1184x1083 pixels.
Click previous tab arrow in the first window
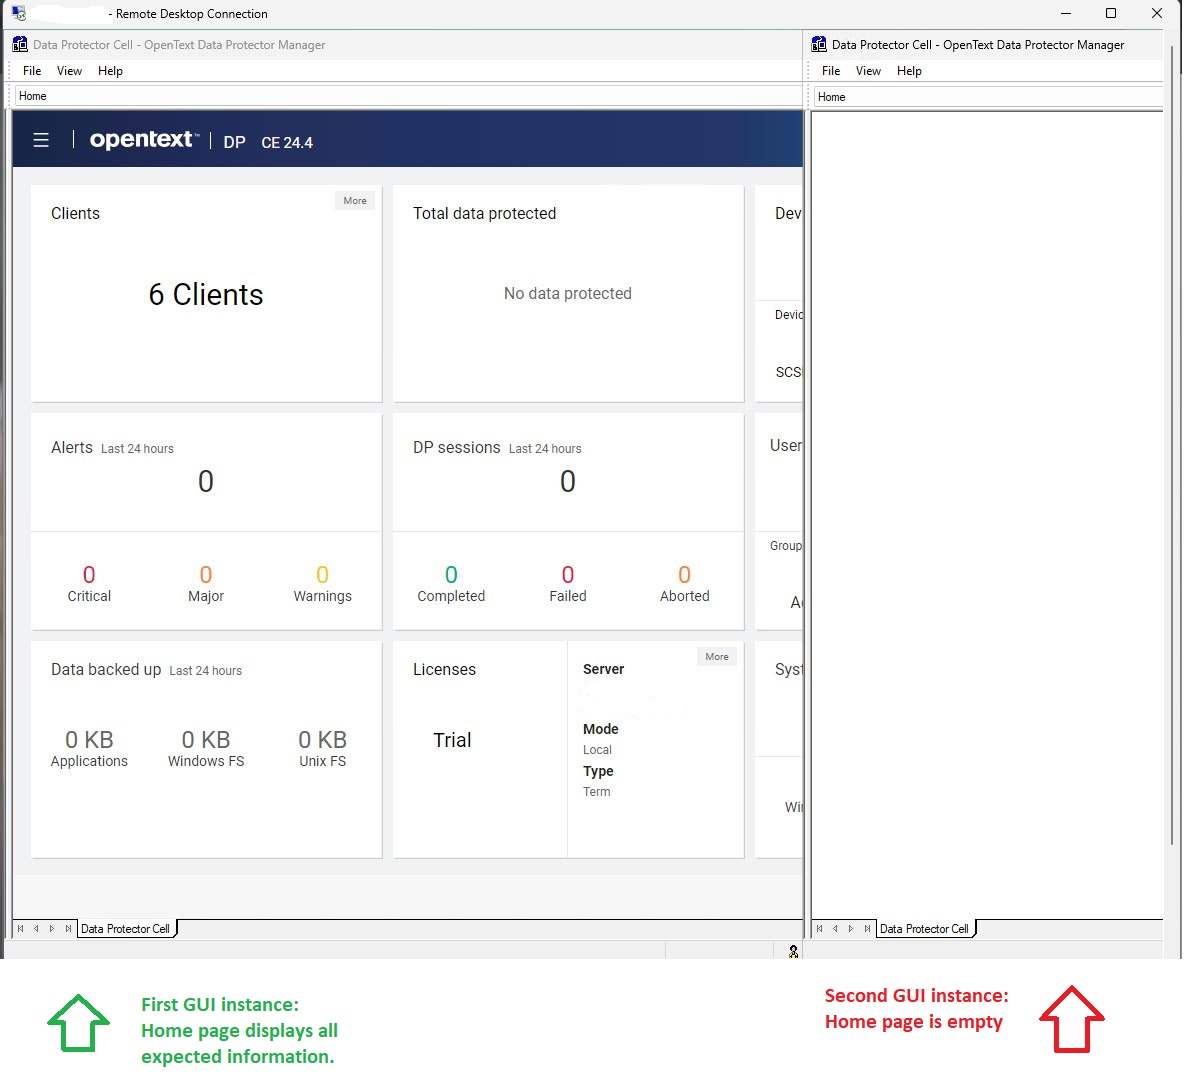tap(36, 929)
